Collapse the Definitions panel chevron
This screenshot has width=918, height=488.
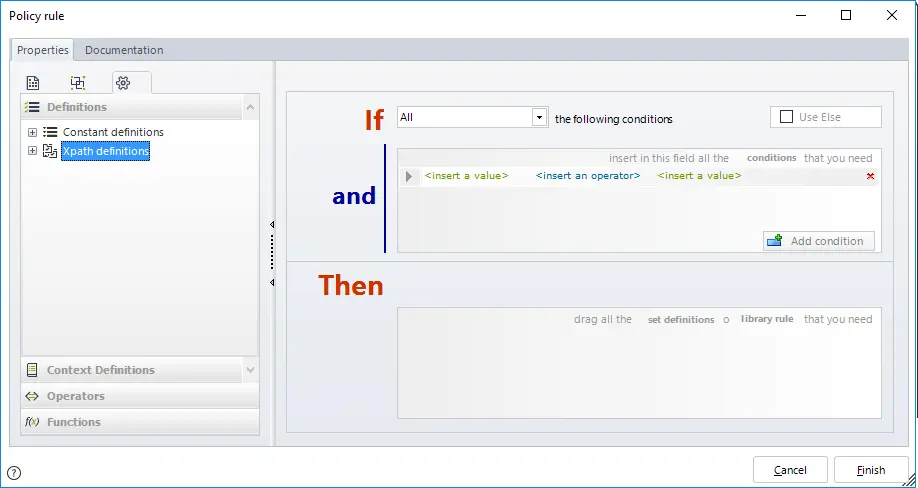[250, 107]
